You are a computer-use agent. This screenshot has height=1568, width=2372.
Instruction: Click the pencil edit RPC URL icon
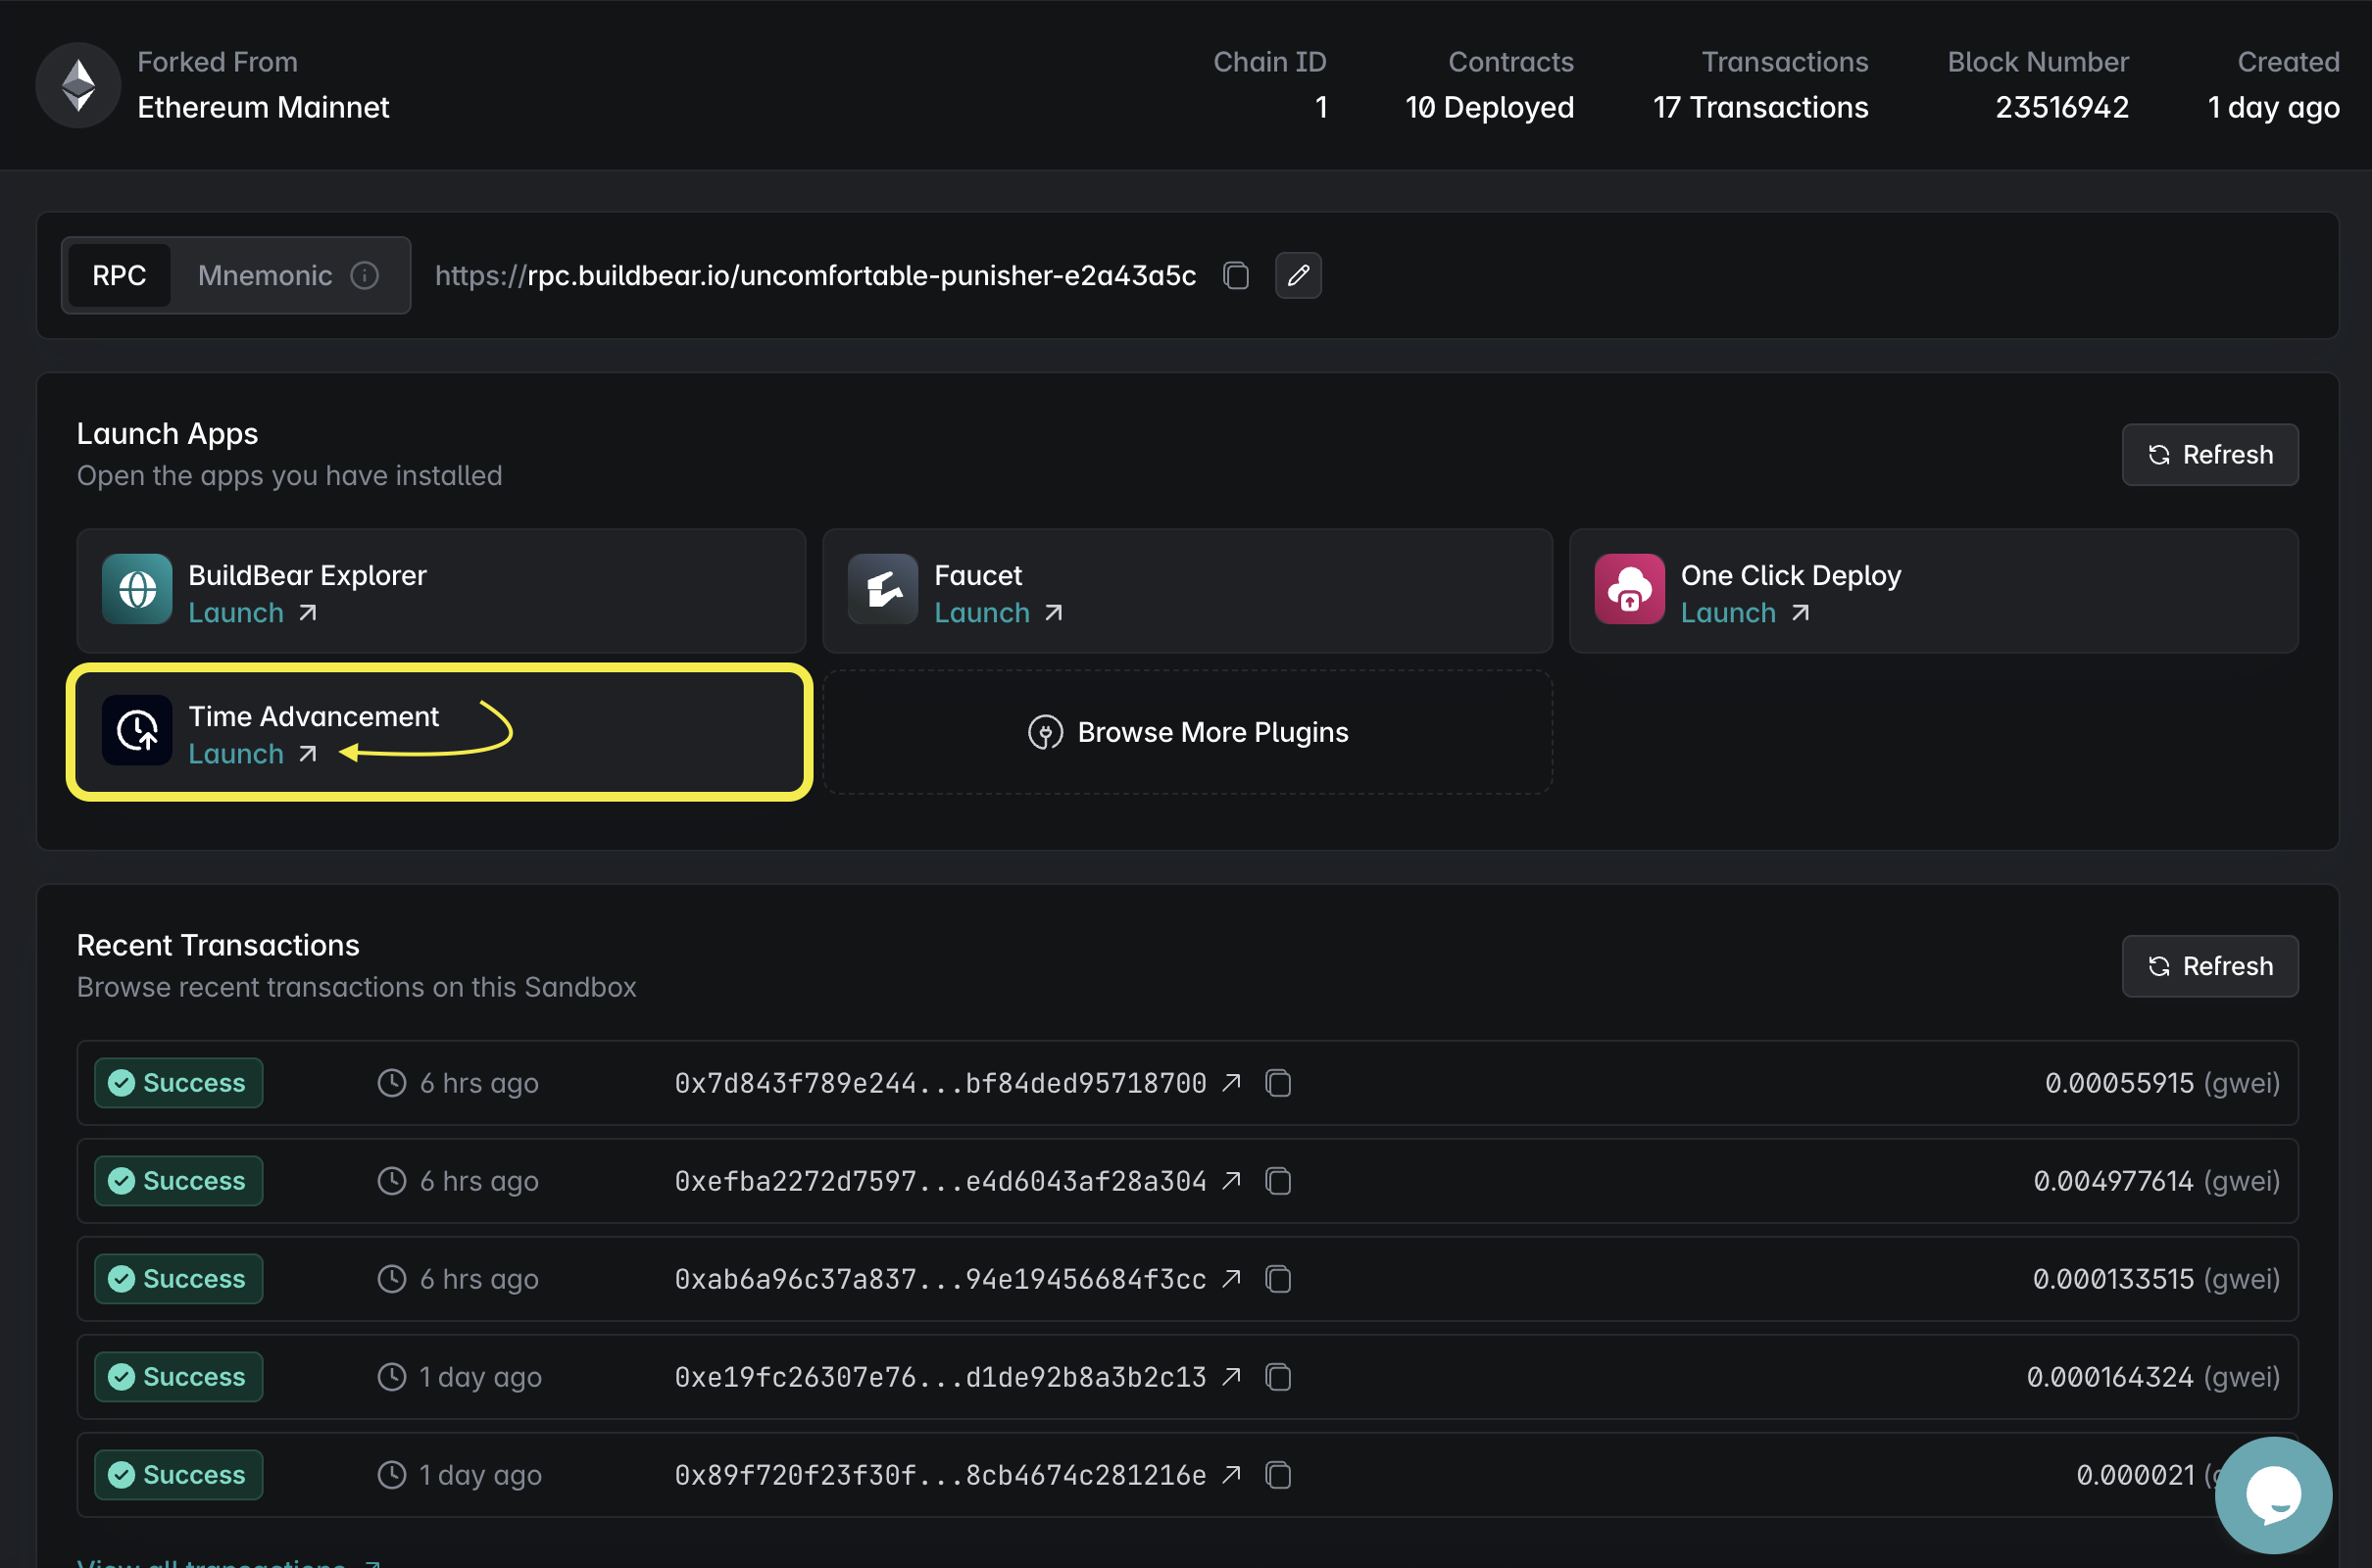1298,275
